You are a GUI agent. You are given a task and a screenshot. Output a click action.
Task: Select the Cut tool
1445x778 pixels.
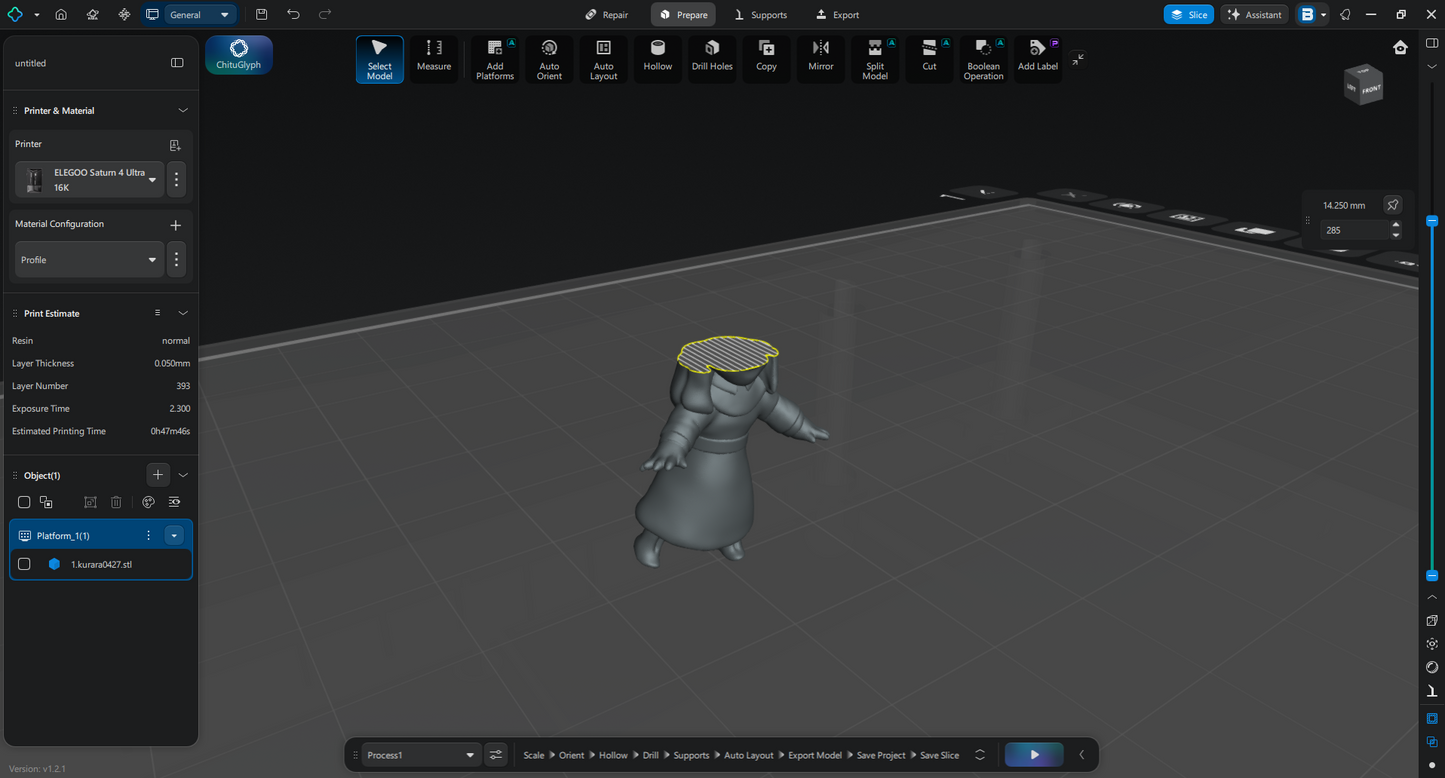[929, 60]
